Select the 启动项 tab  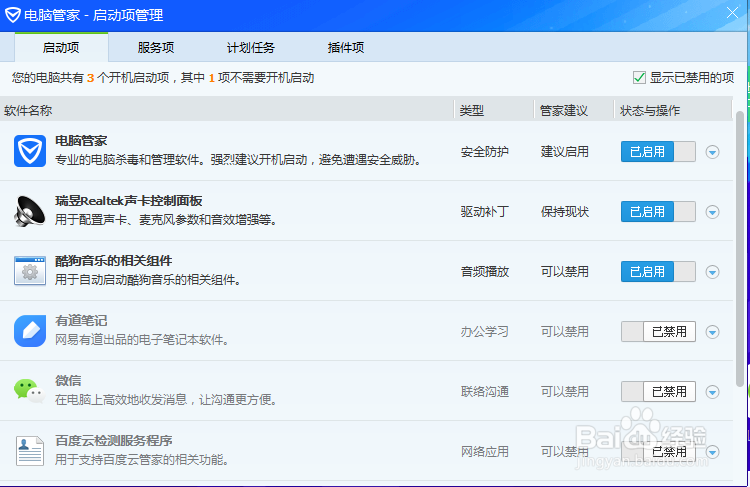pos(61,47)
